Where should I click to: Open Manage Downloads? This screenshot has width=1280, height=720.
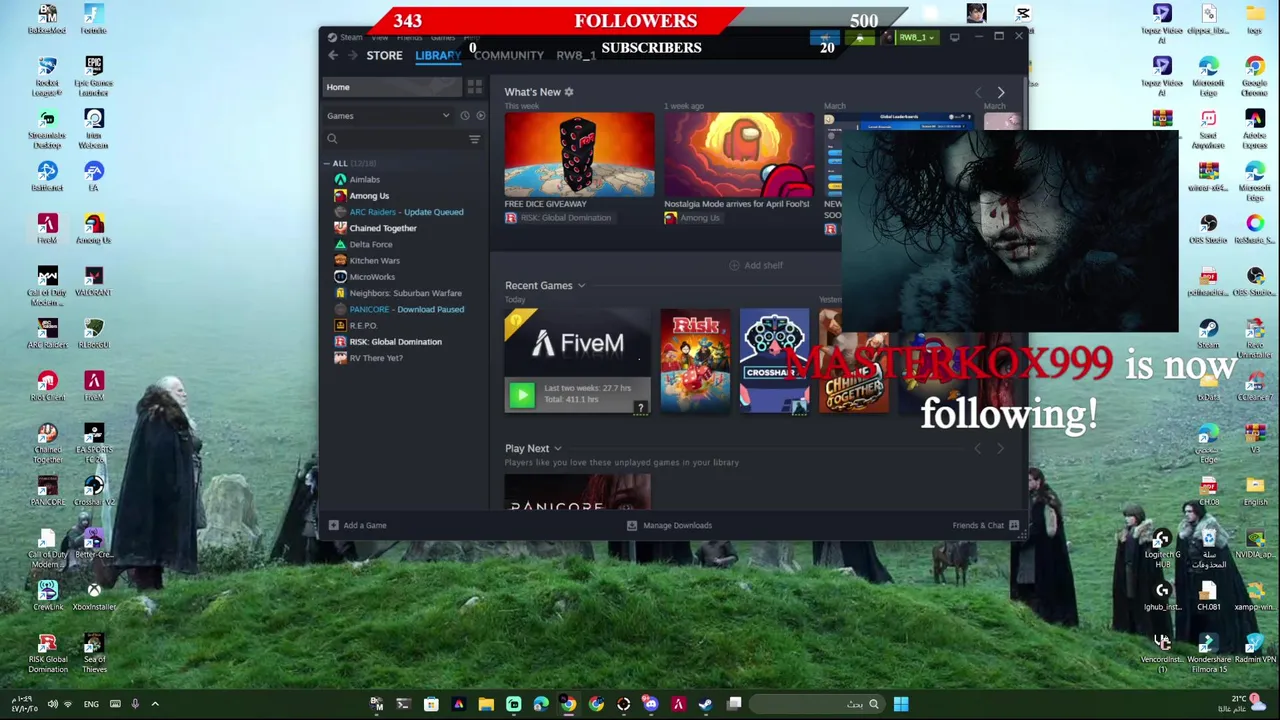669,525
